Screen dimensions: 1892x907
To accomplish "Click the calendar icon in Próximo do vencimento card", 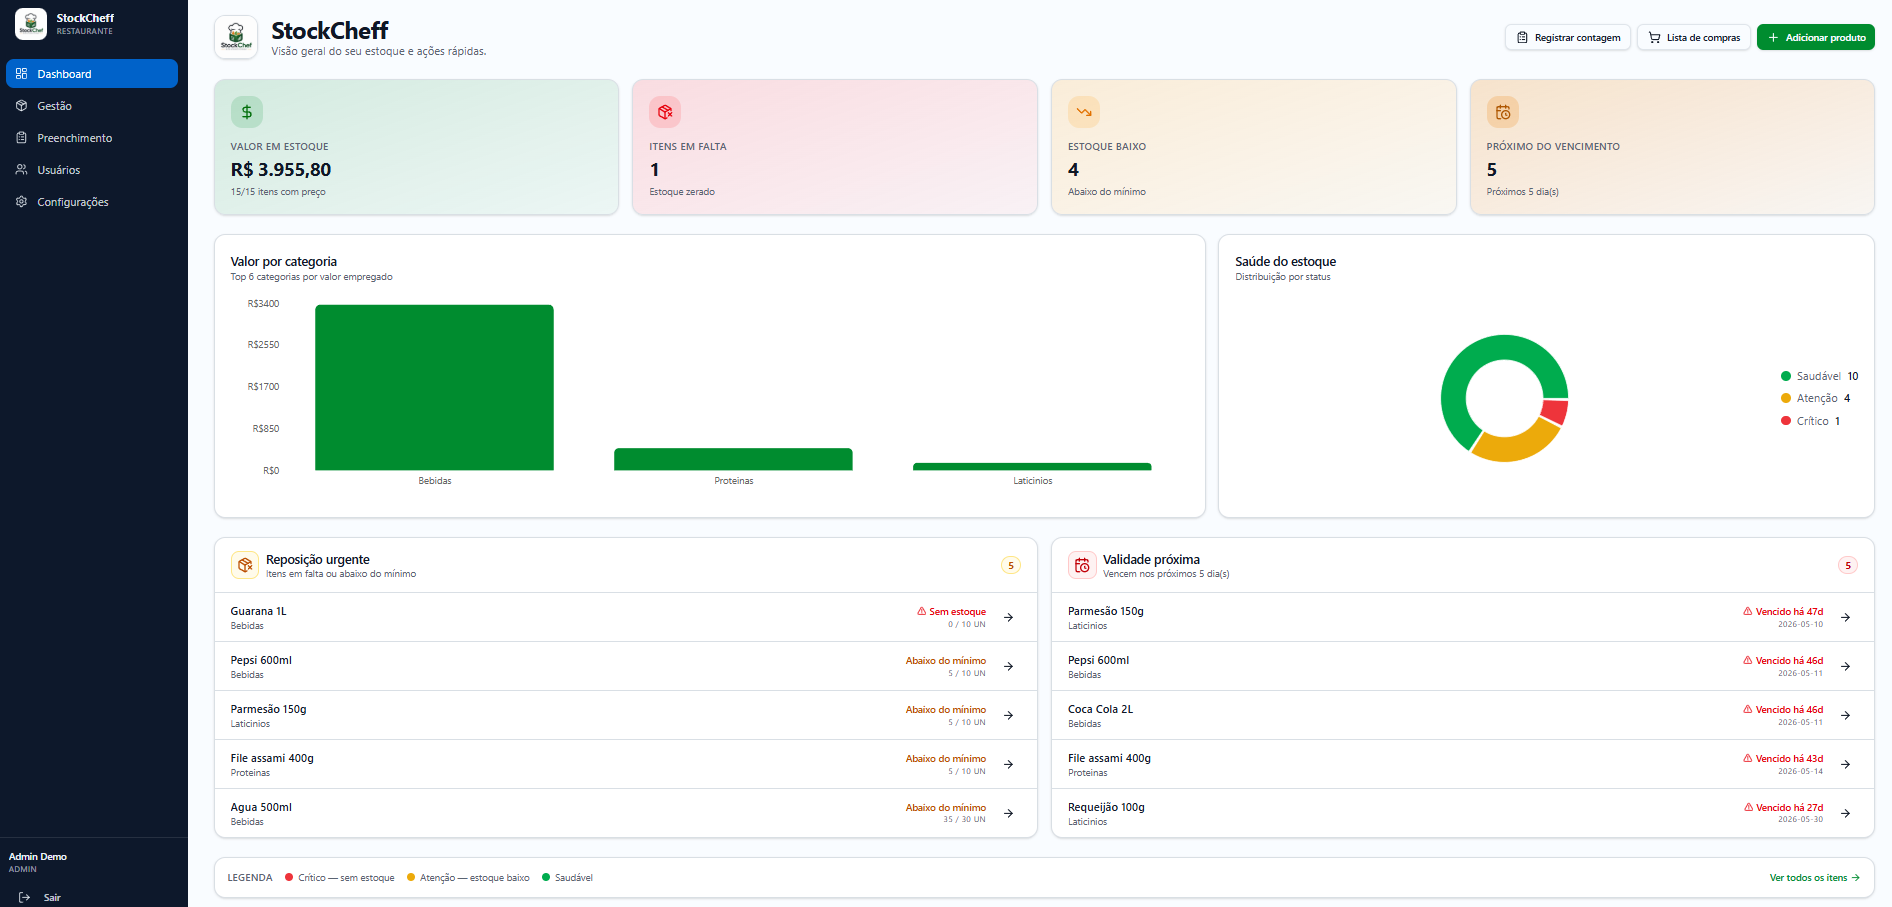I will click(x=1503, y=112).
